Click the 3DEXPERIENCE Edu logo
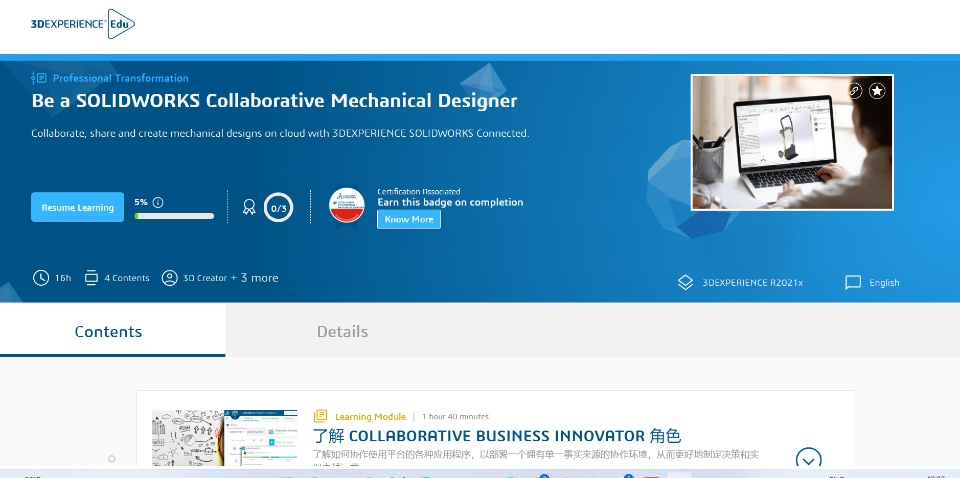The height and width of the screenshot is (478, 960). pyautogui.click(x=83, y=24)
